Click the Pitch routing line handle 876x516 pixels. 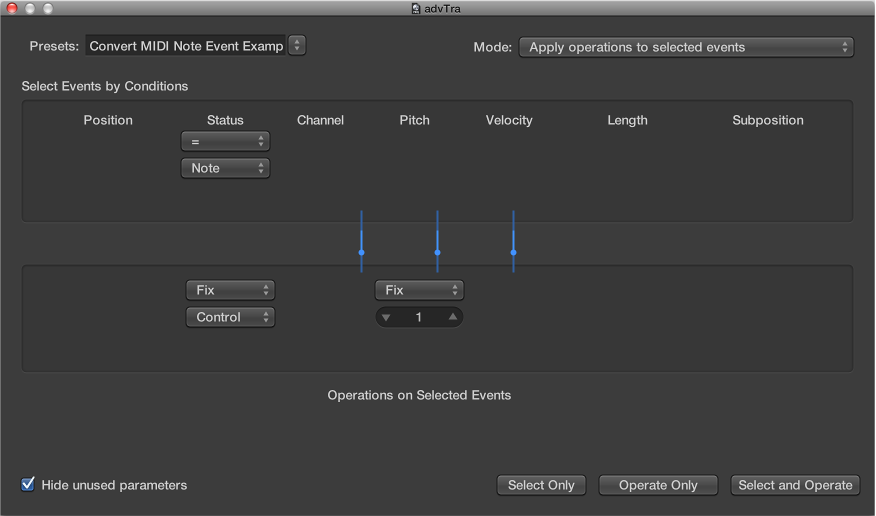click(437, 252)
